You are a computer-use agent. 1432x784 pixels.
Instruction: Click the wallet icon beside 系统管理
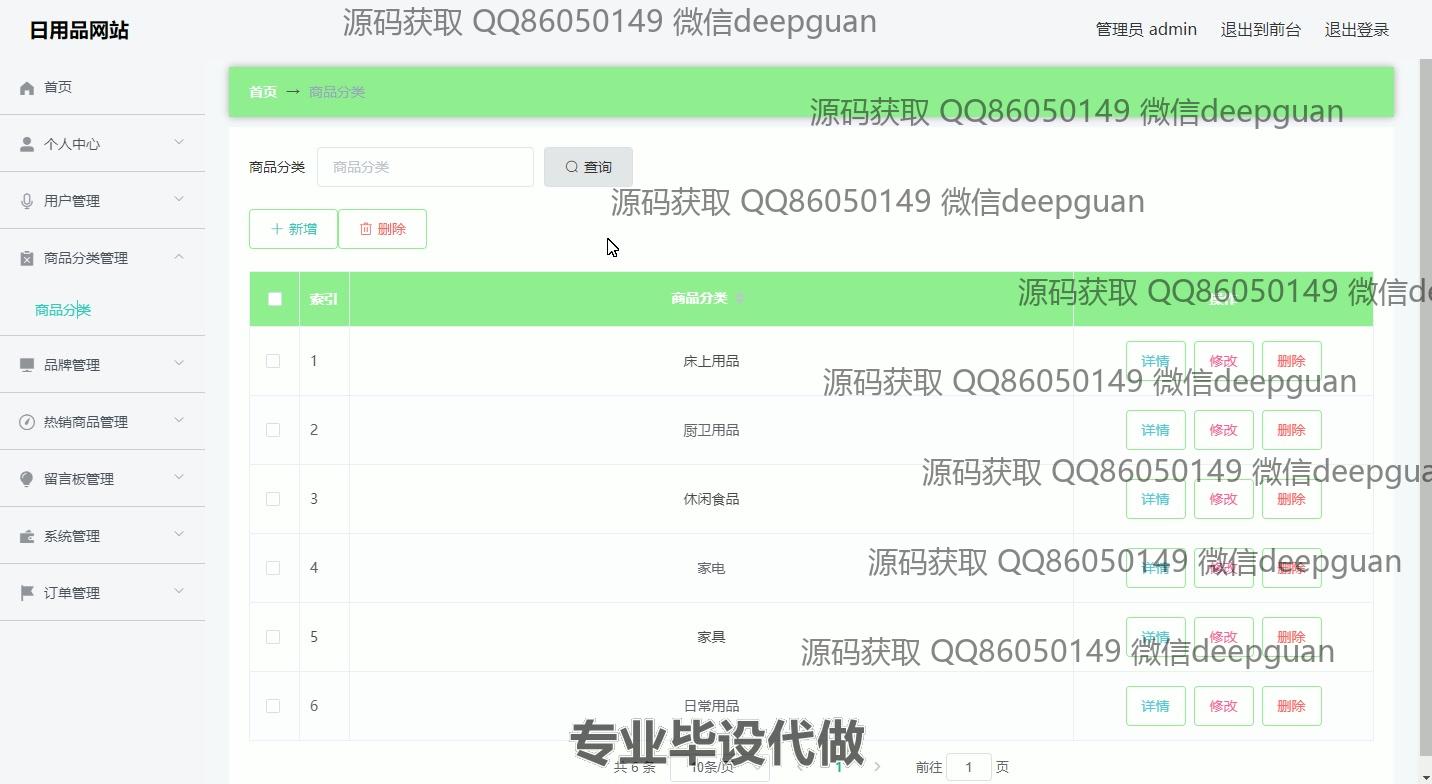coord(27,537)
